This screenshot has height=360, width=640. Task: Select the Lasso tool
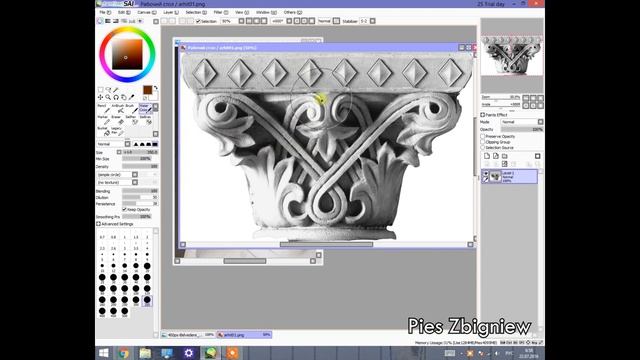click(108, 90)
